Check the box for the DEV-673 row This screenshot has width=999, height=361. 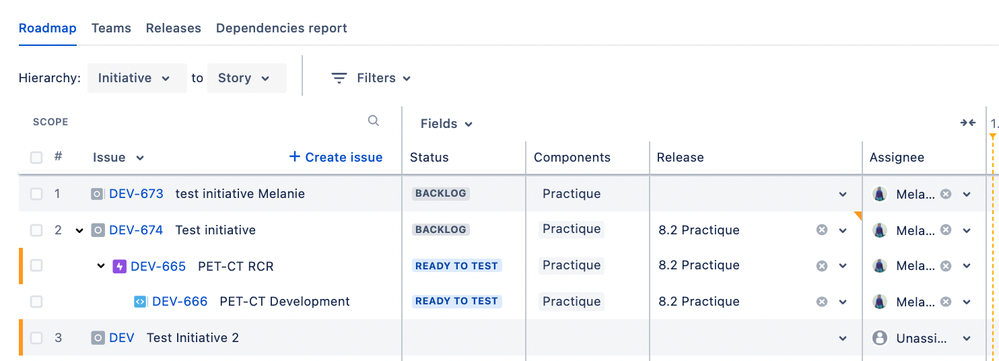[36, 194]
